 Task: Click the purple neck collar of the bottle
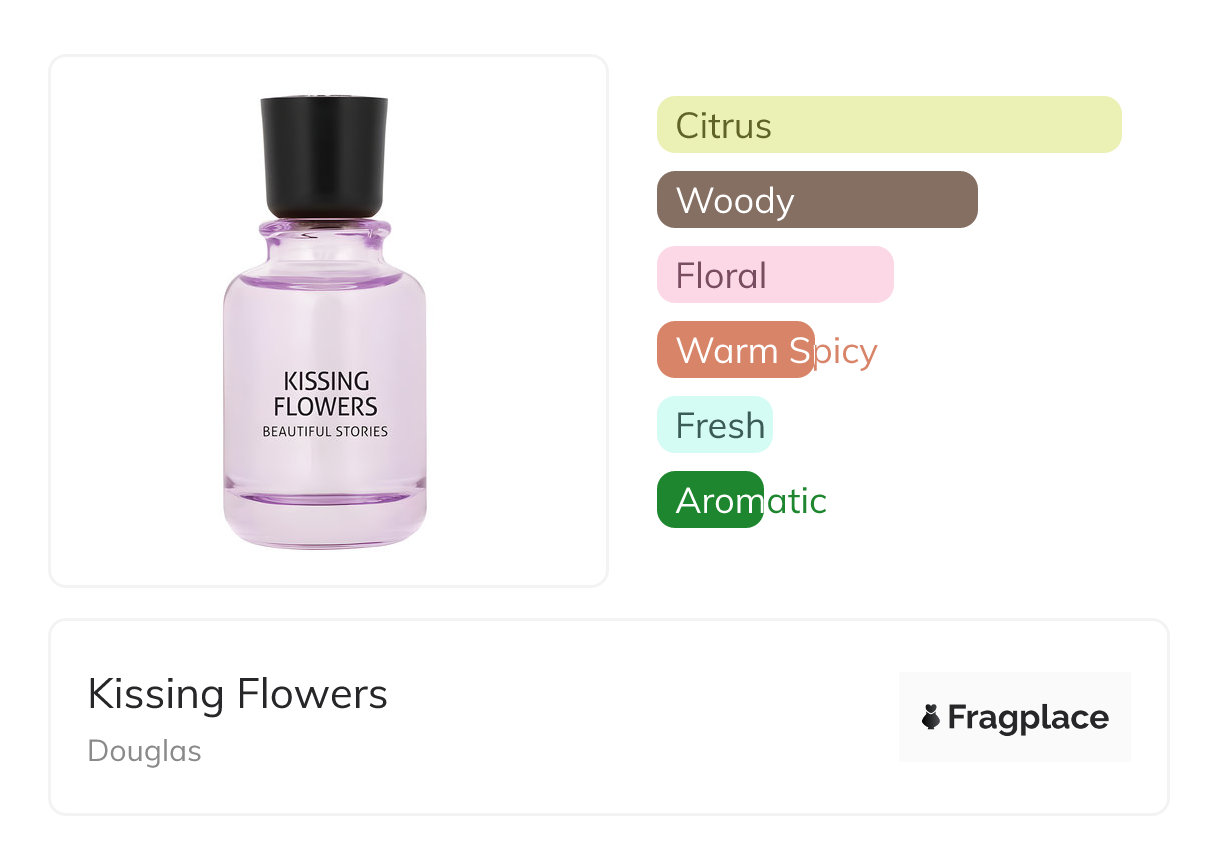coord(325,232)
